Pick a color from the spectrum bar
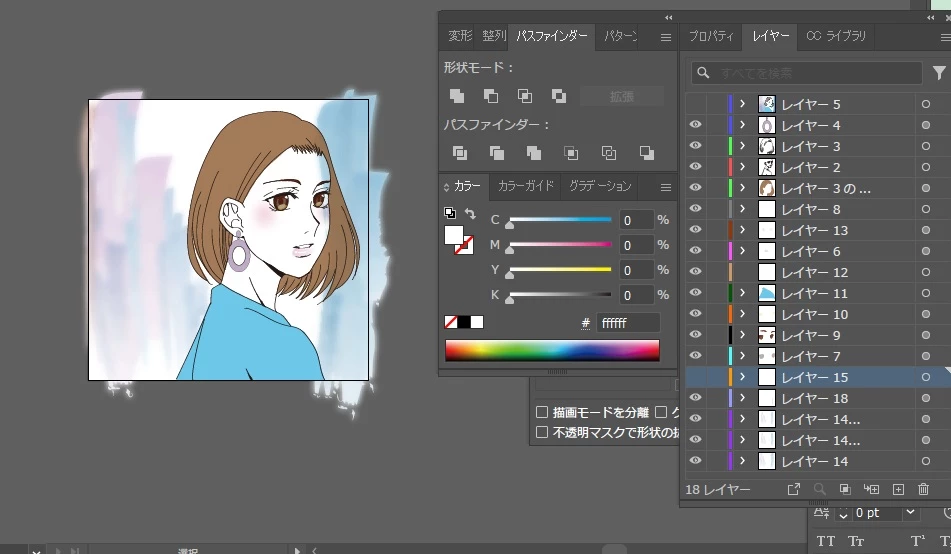The height and width of the screenshot is (554, 951). [552, 351]
